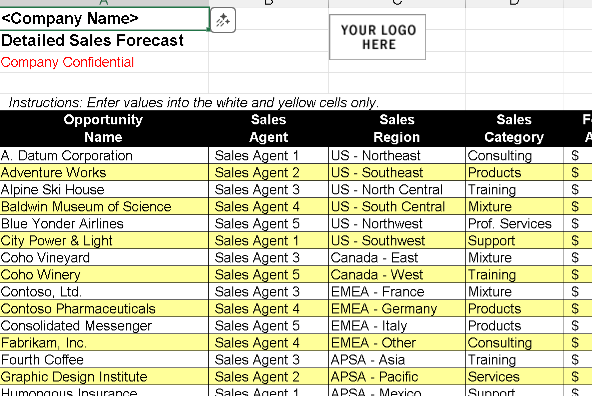592x396 pixels.
Task: Click Mixture category in Baldwin Museum row
Action: pyautogui.click(x=514, y=206)
